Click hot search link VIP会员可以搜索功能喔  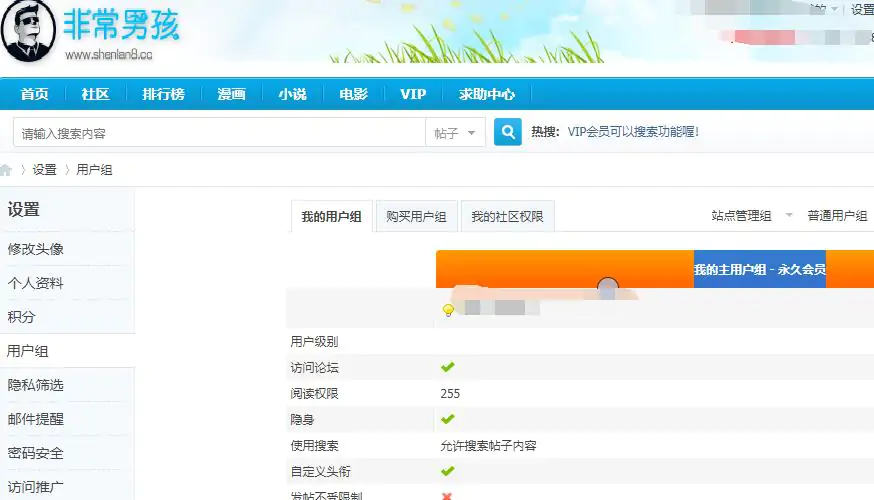pos(633,132)
